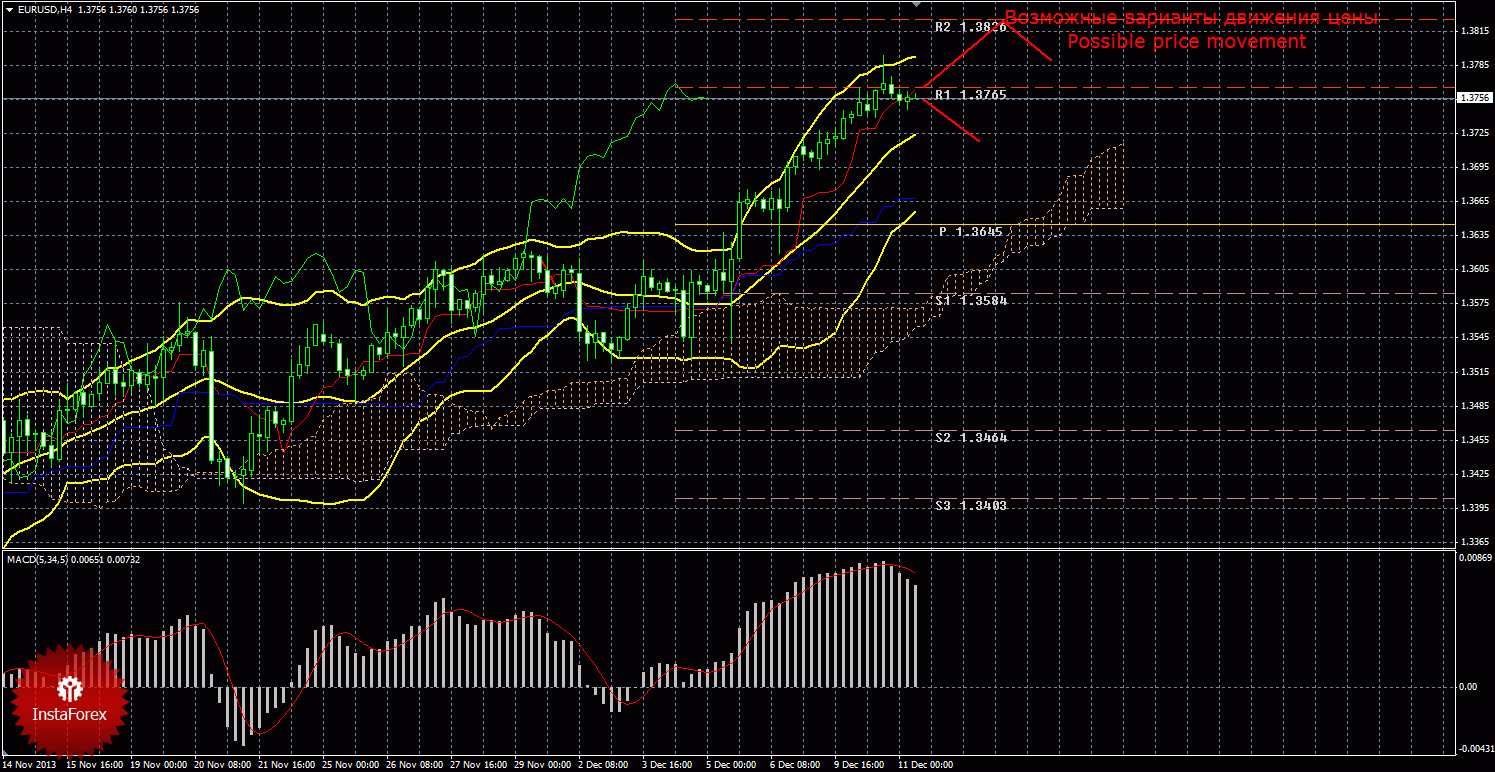The height and width of the screenshot is (772, 1495).
Task: Click the price scale value 1.3635
Action: click(1474, 235)
